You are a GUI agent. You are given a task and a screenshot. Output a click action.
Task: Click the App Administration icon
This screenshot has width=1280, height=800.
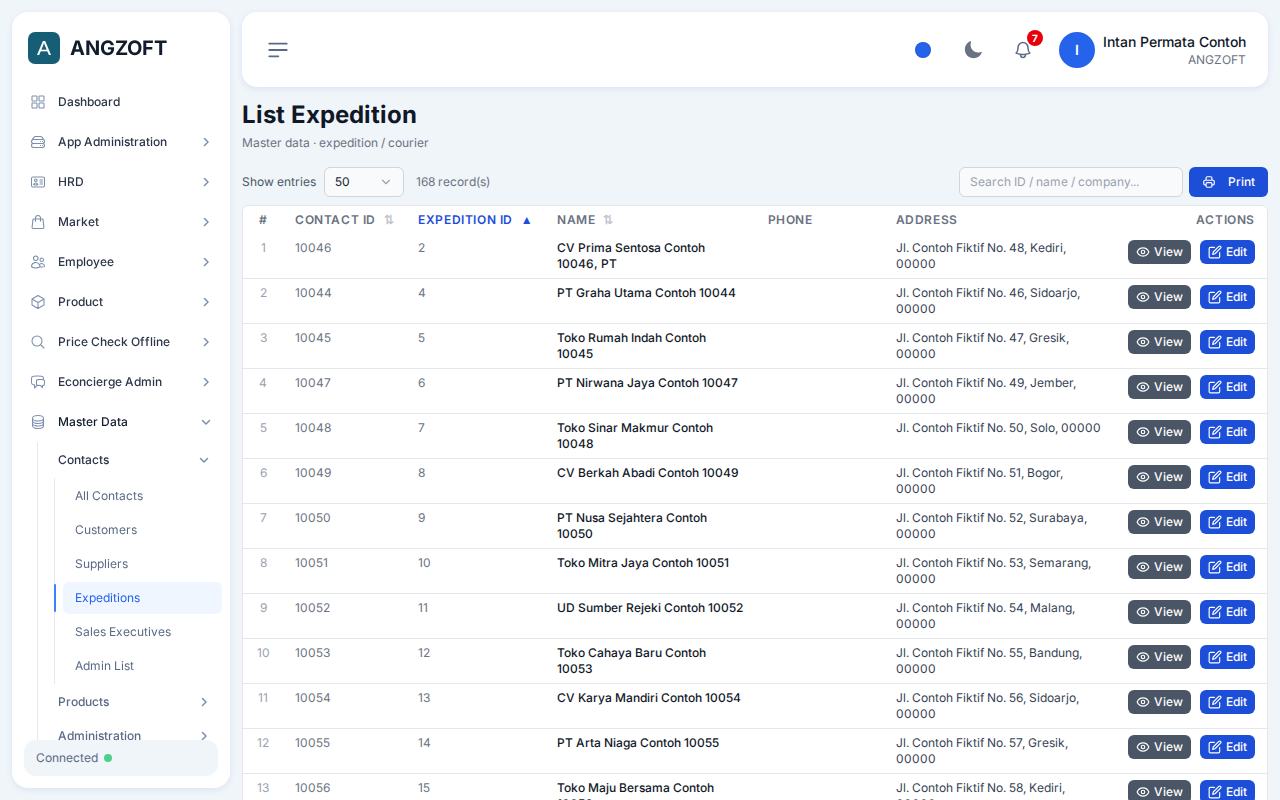pos(38,142)
